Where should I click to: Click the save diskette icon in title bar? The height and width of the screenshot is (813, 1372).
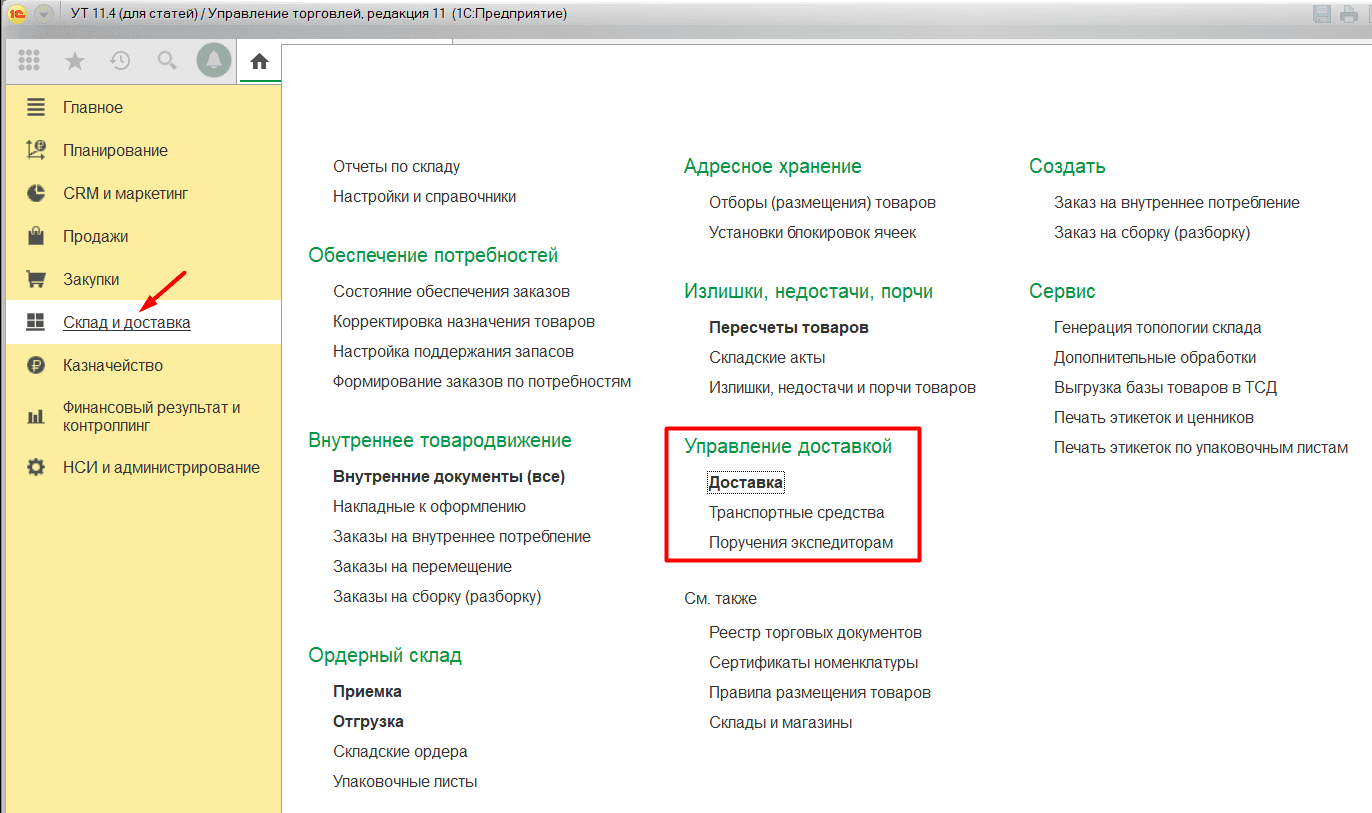(1322, 14)
